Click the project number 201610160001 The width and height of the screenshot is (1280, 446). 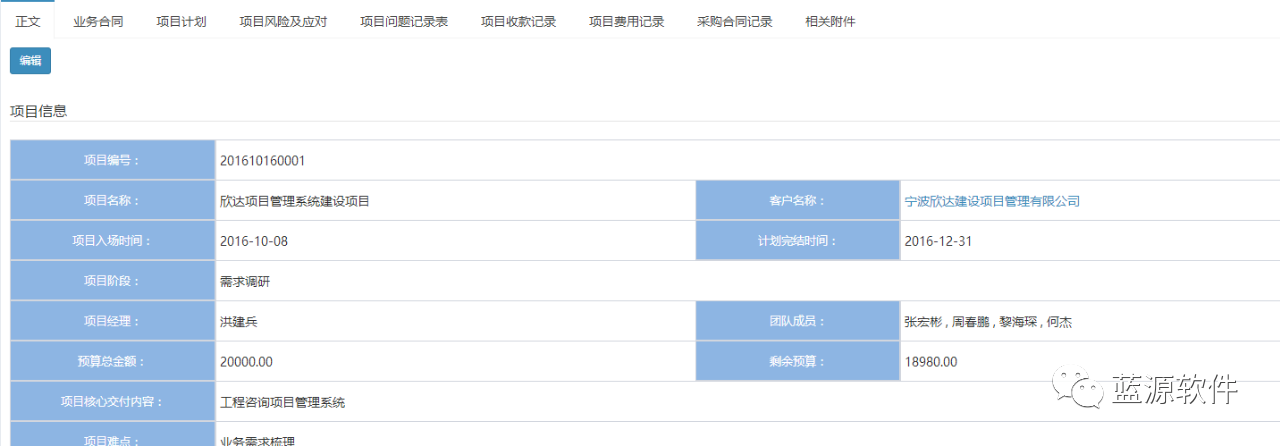pos(262,160)
